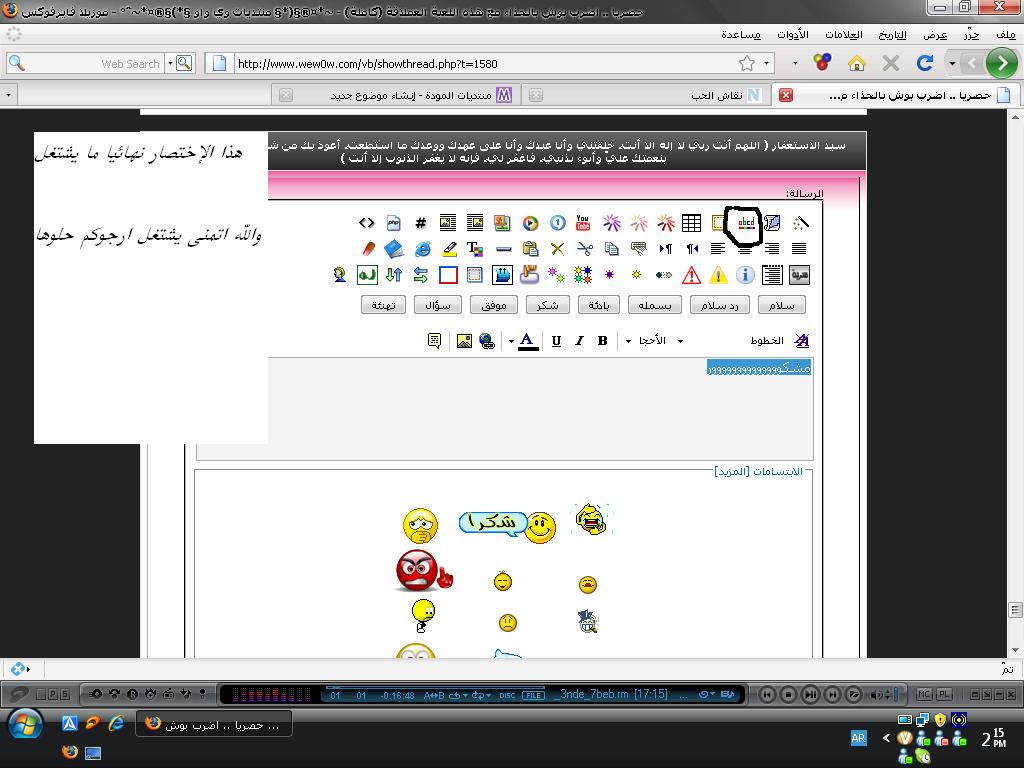The height and width of the screenshot is (768, 1024).
Task: Click the insert image icon
Action: coord(464,341)
